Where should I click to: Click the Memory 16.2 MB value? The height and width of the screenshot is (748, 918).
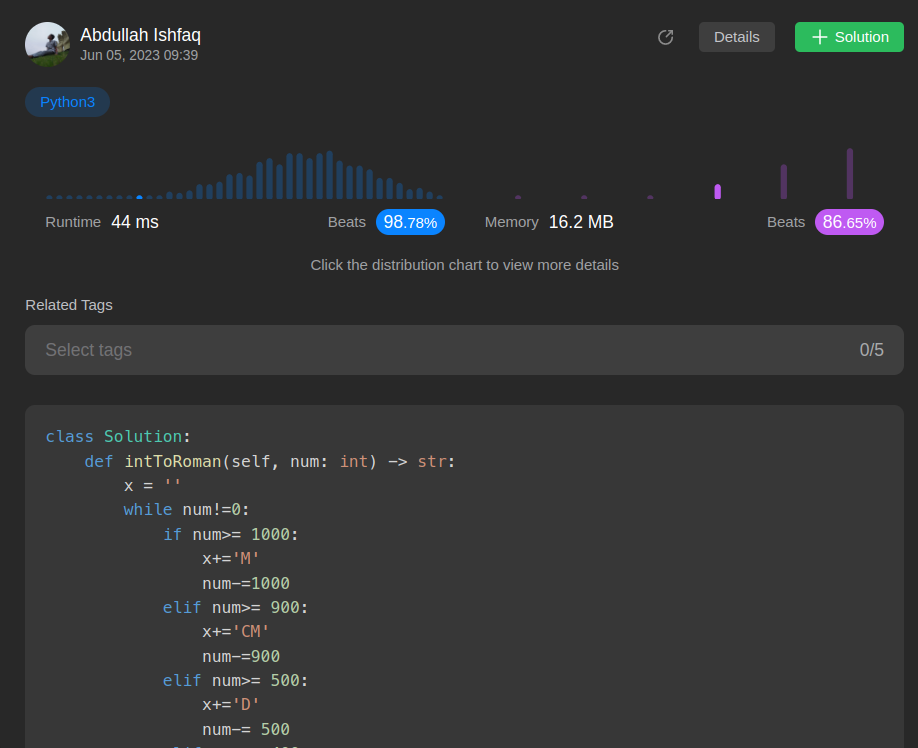580,222
